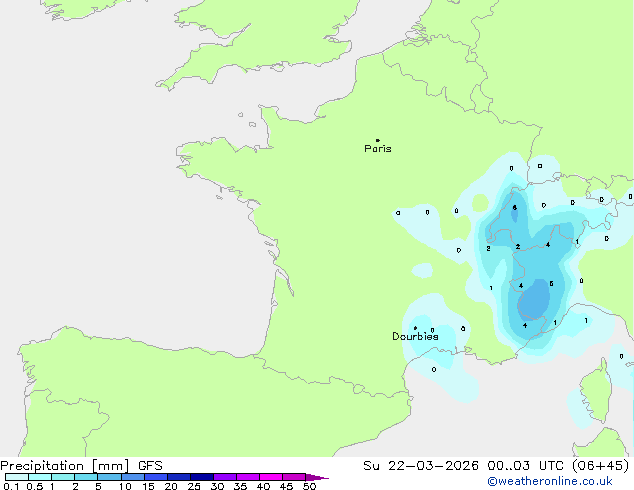Pick the 35–40 mm legend swatch
Image resolution: width=634 pixels, height=490 pixels.
click(x=248, y=477)
